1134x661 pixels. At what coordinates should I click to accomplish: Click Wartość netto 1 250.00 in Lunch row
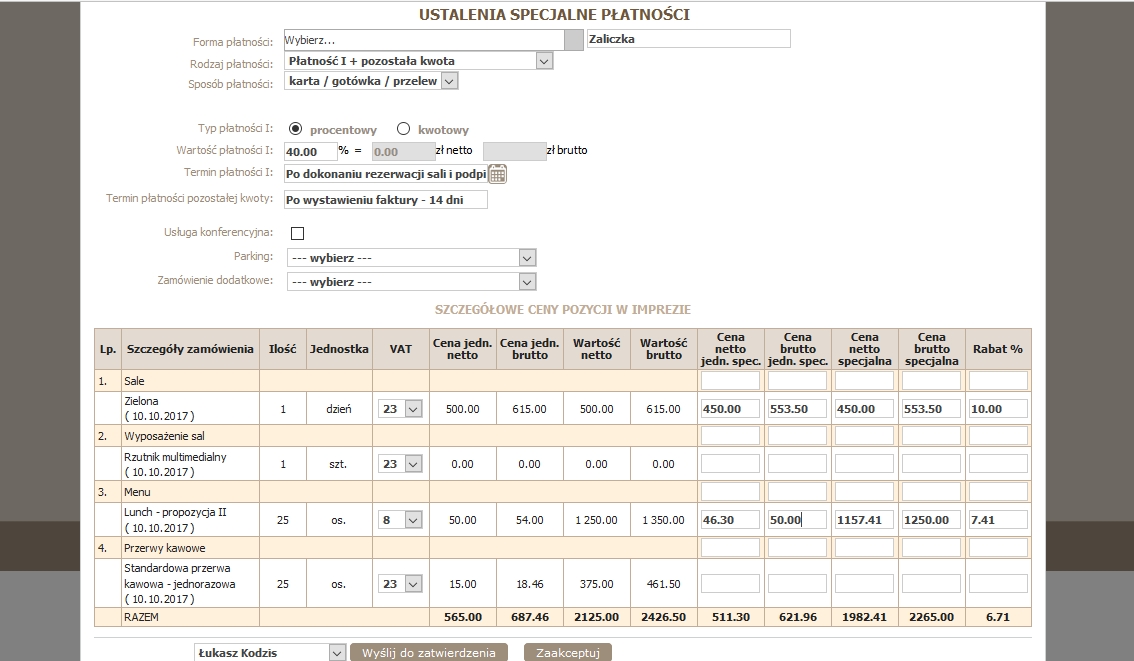597,520
